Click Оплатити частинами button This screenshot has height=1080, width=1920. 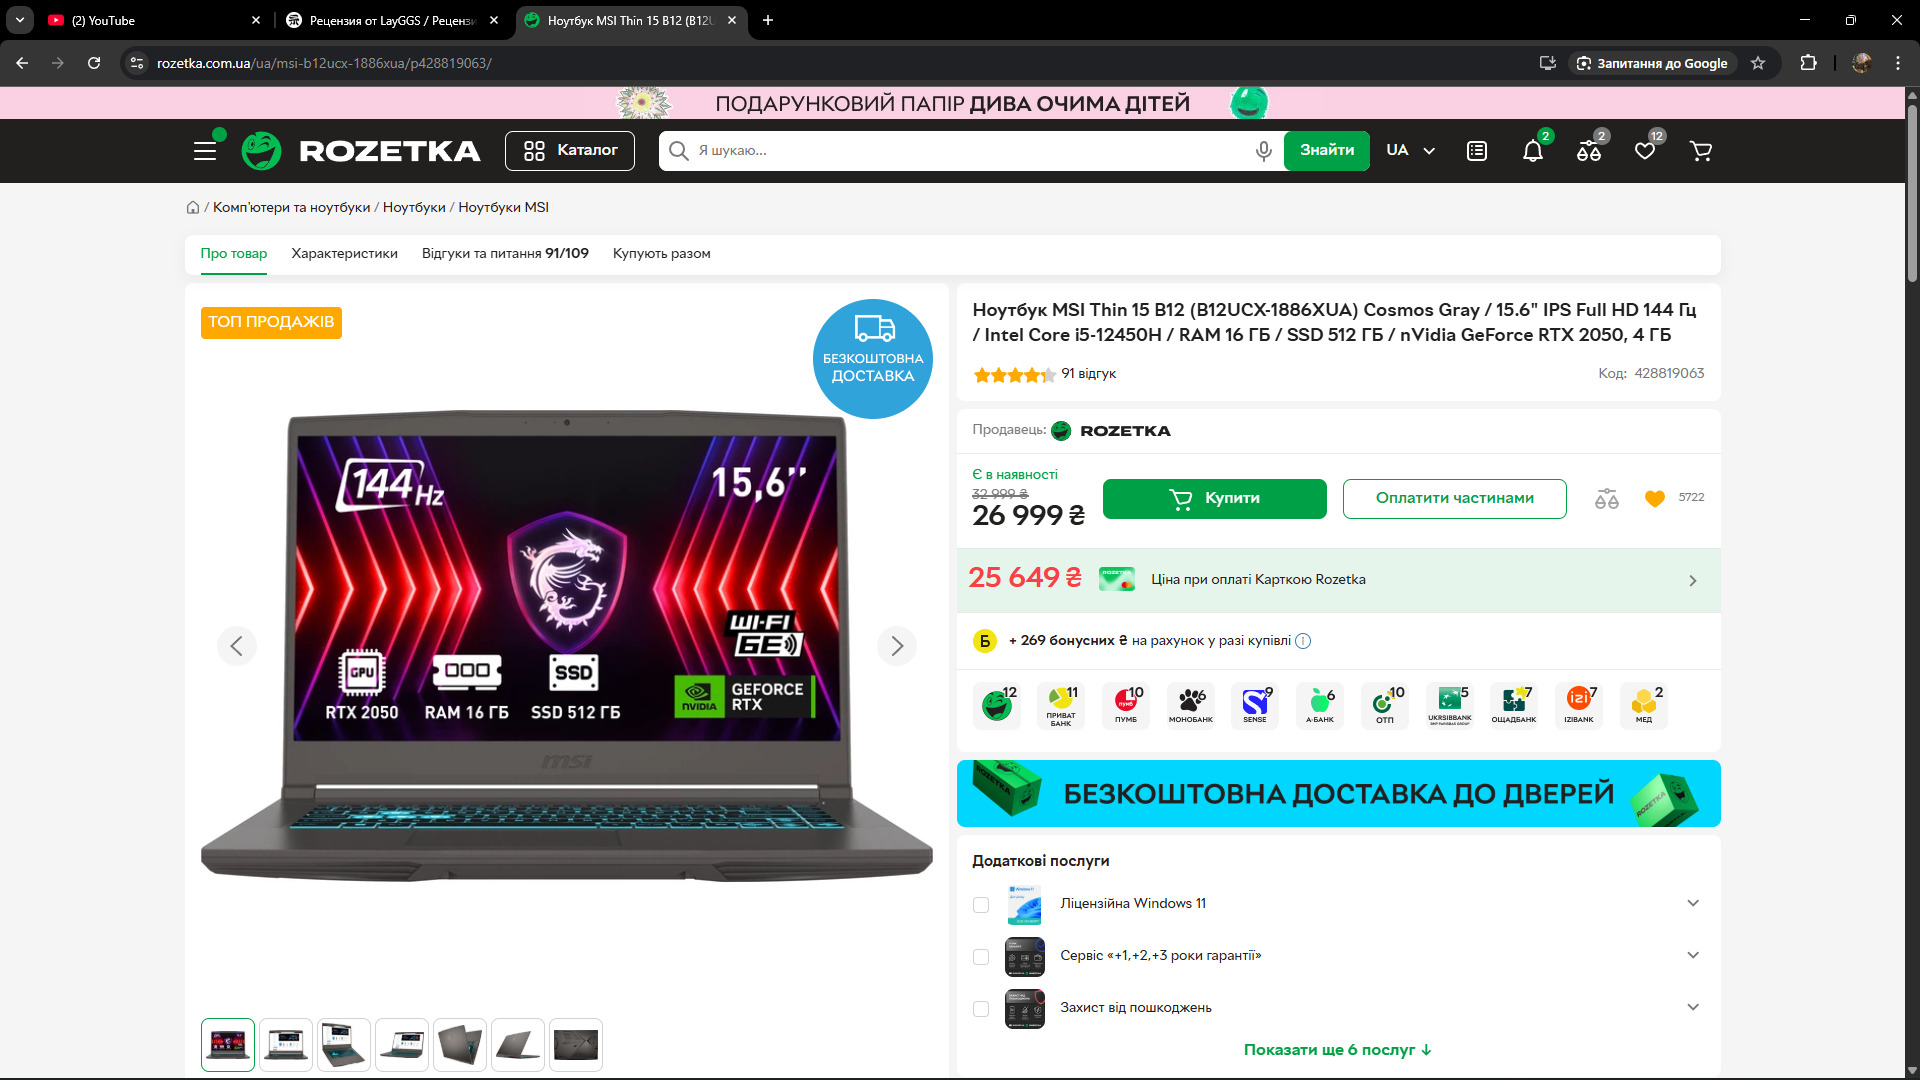(1454, 498)
